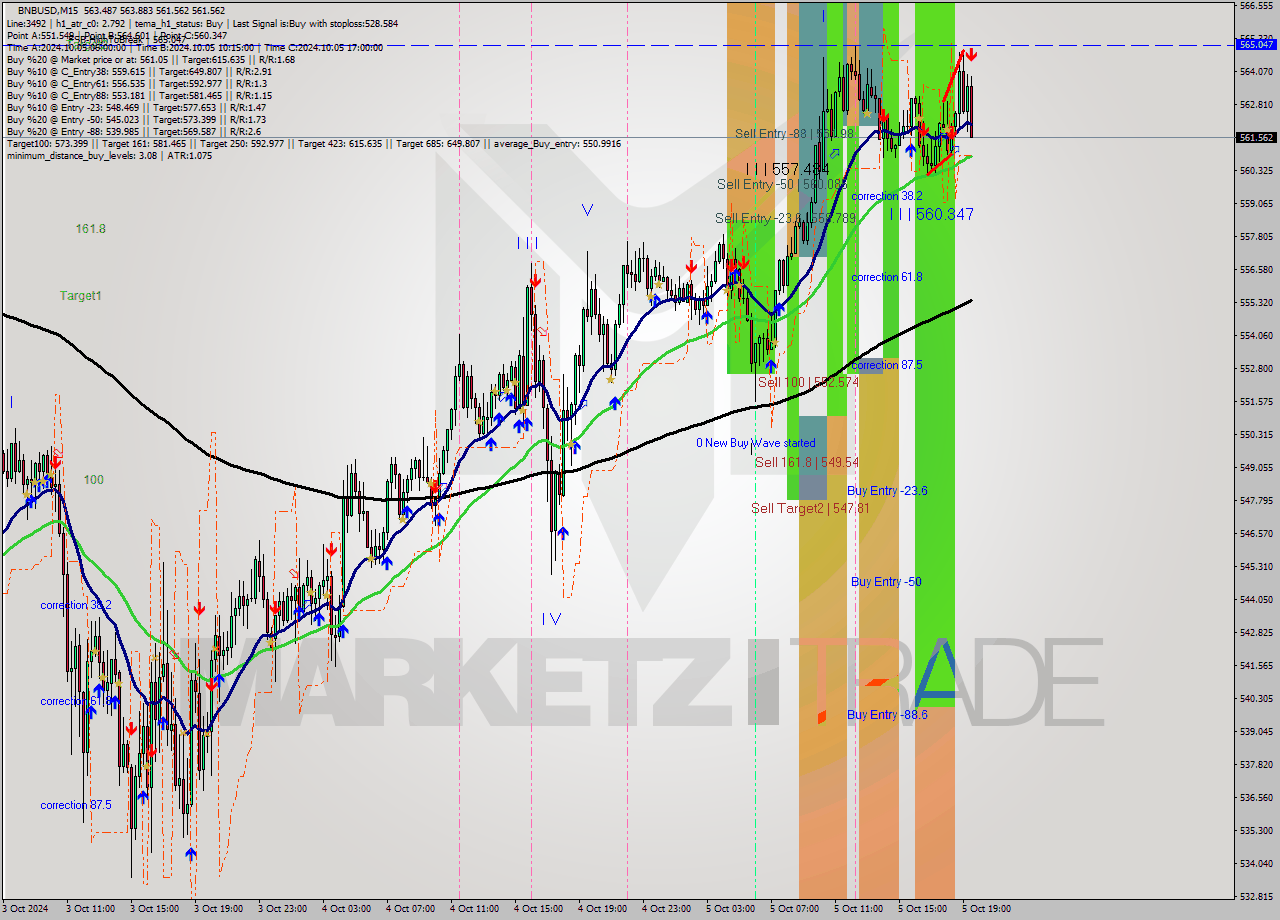
Task: Click the '5 Oct 19:00' time axis label
Action: tap(986, 909)
